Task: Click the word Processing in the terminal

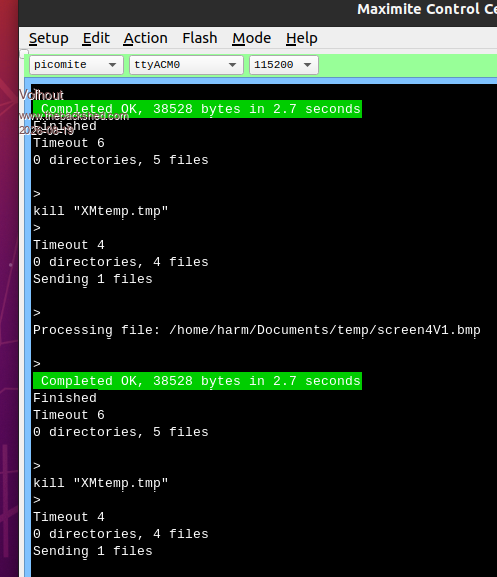Action: pyautogui.click(x=73, y=330)
